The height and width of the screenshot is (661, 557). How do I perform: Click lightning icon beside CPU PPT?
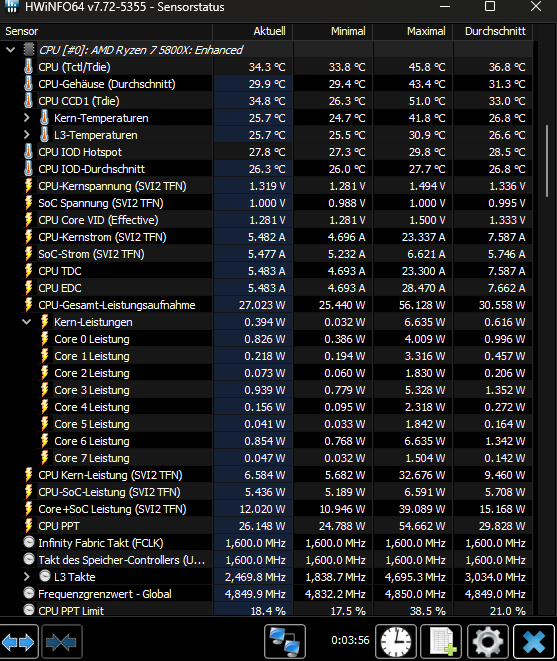click(x=28, y=526)
